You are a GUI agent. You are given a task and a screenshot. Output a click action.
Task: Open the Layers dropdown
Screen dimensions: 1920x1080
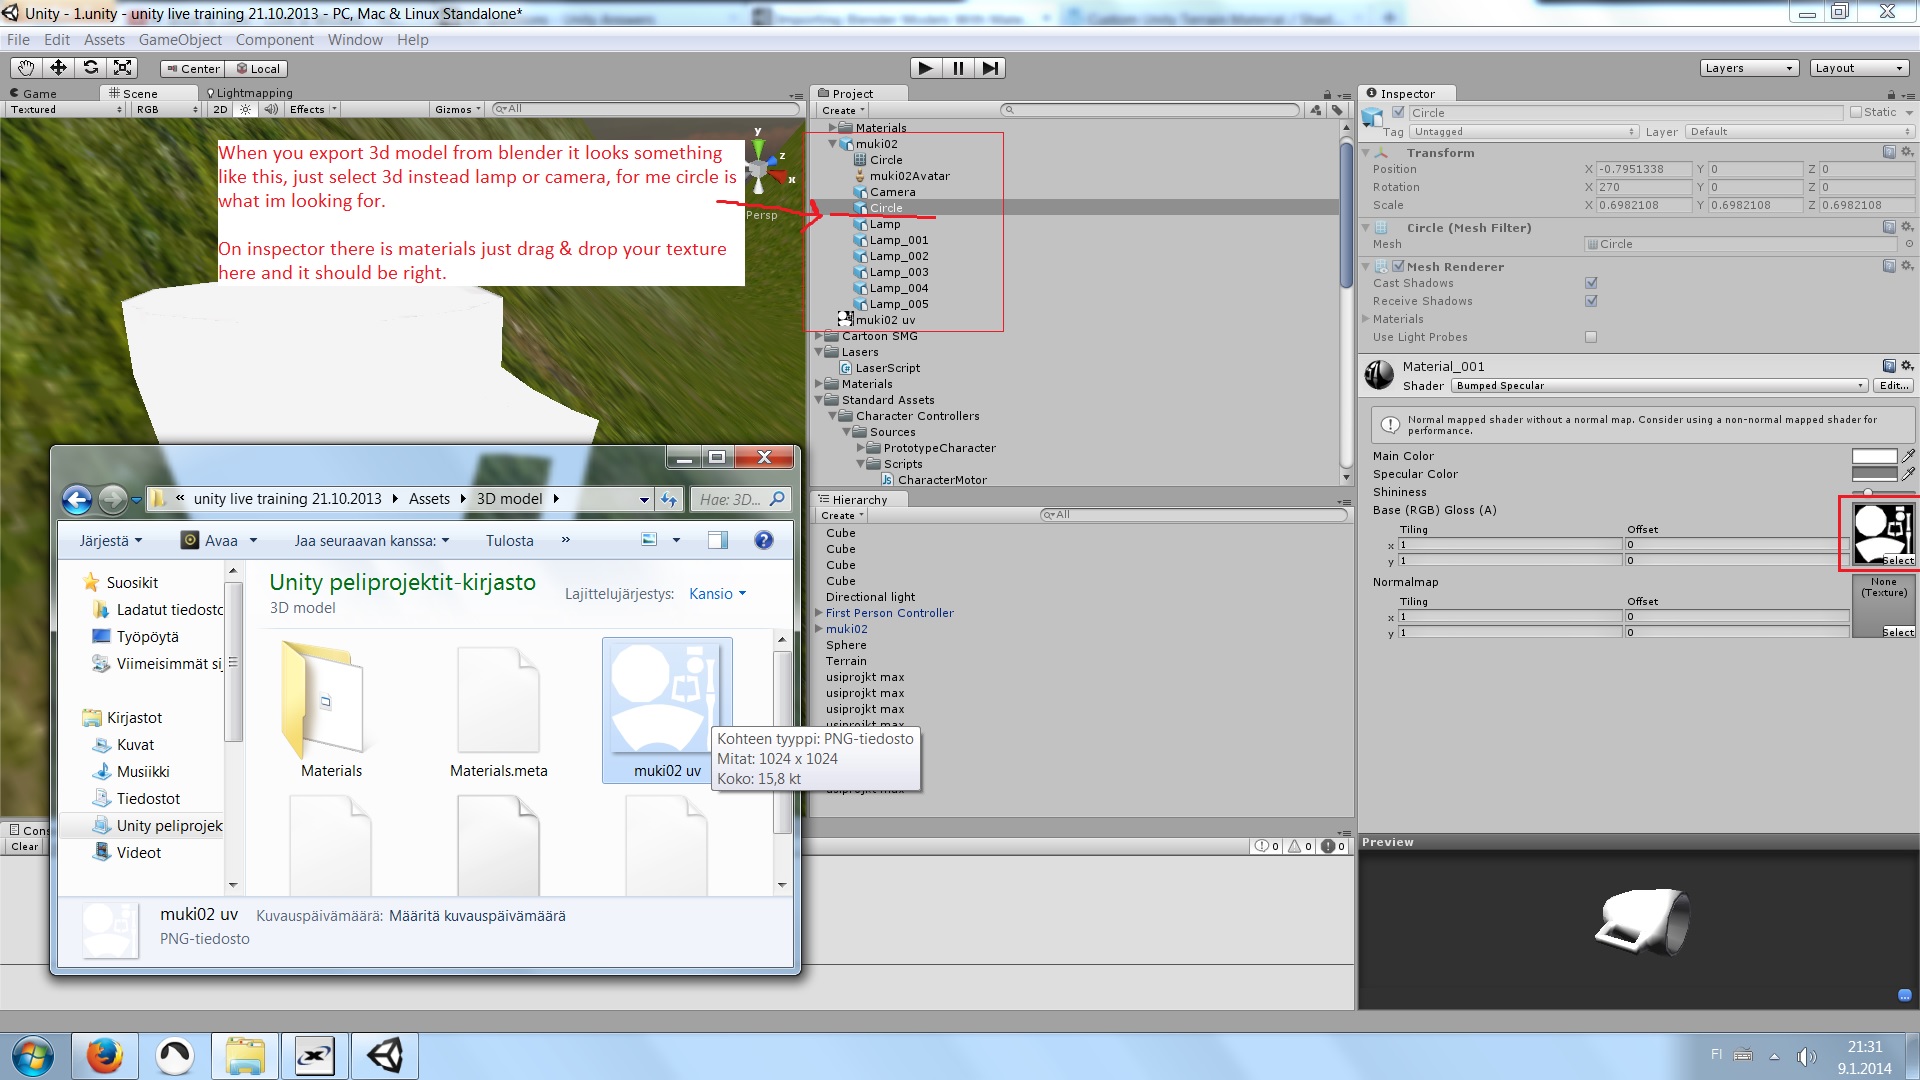click(x=1749, y=68)
